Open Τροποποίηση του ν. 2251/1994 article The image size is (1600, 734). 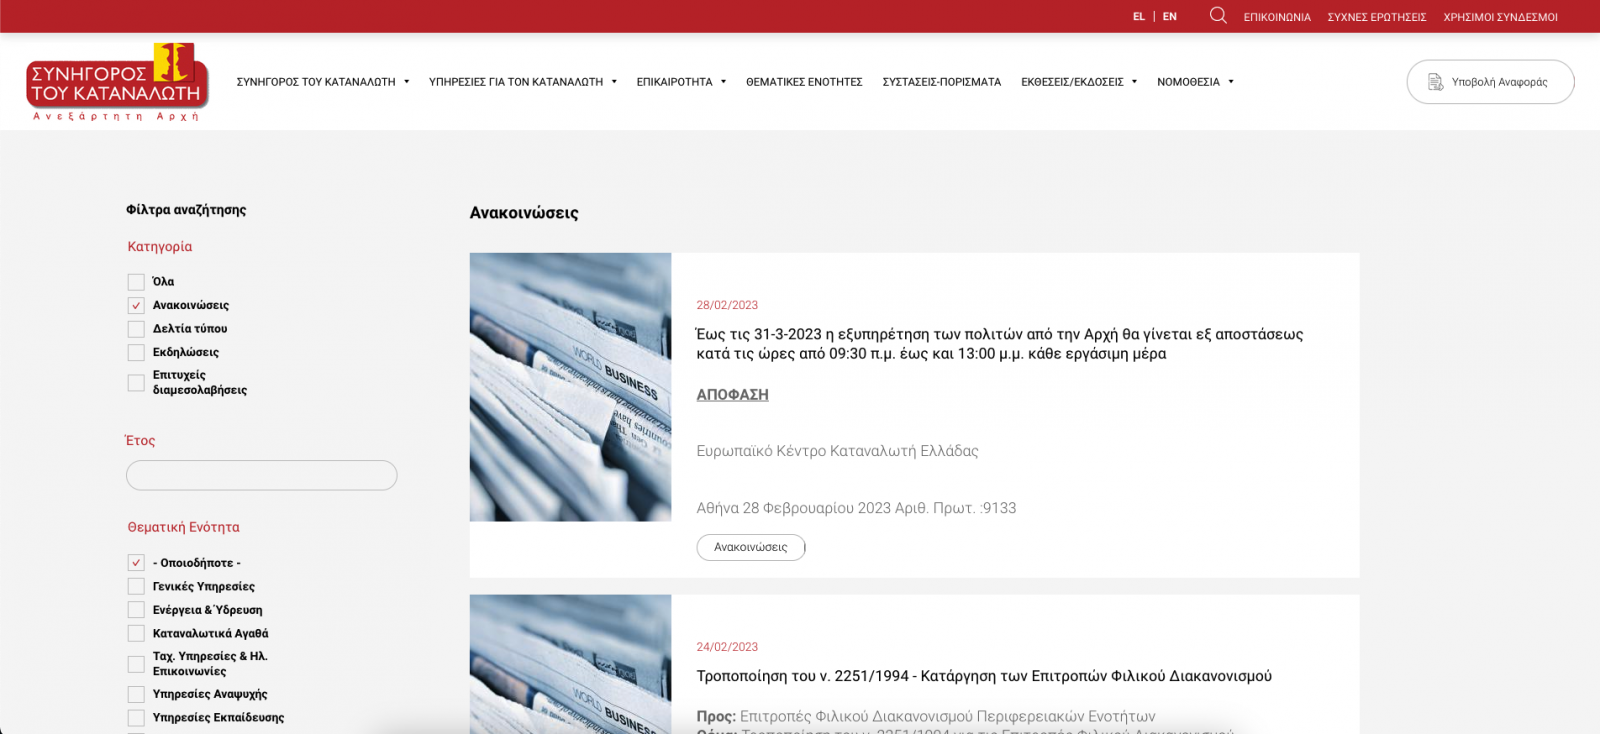(984, 676)
